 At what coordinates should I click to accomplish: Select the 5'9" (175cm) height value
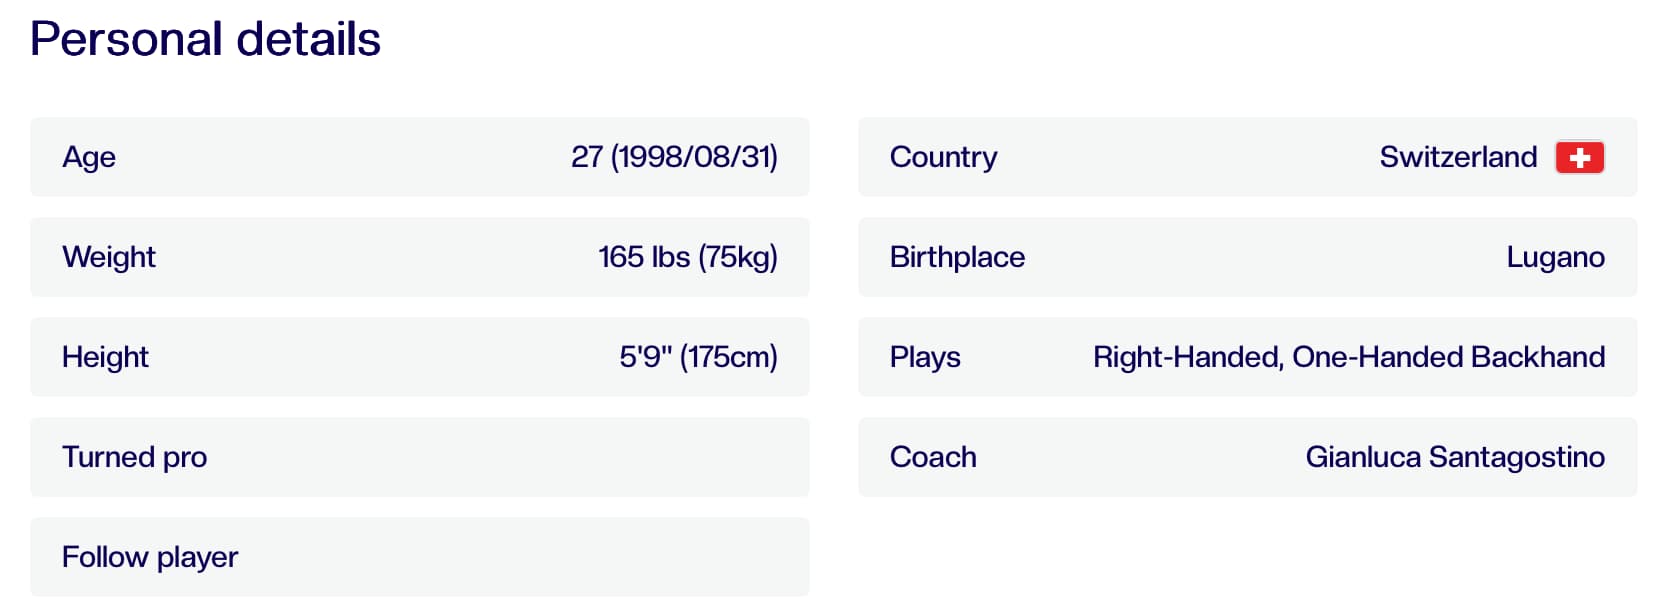point(698,357)
